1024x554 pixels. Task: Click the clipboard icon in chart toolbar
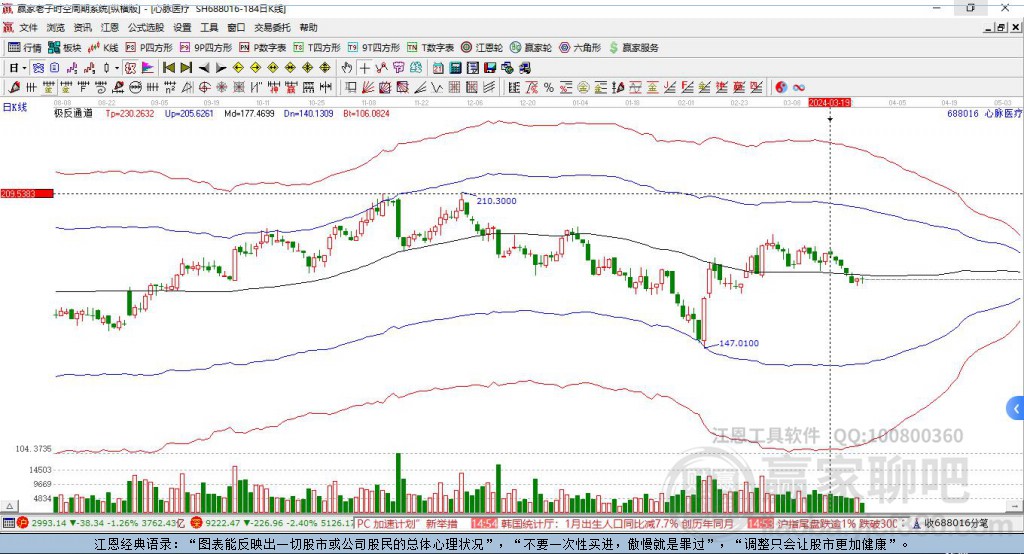(x=55, y=68)
